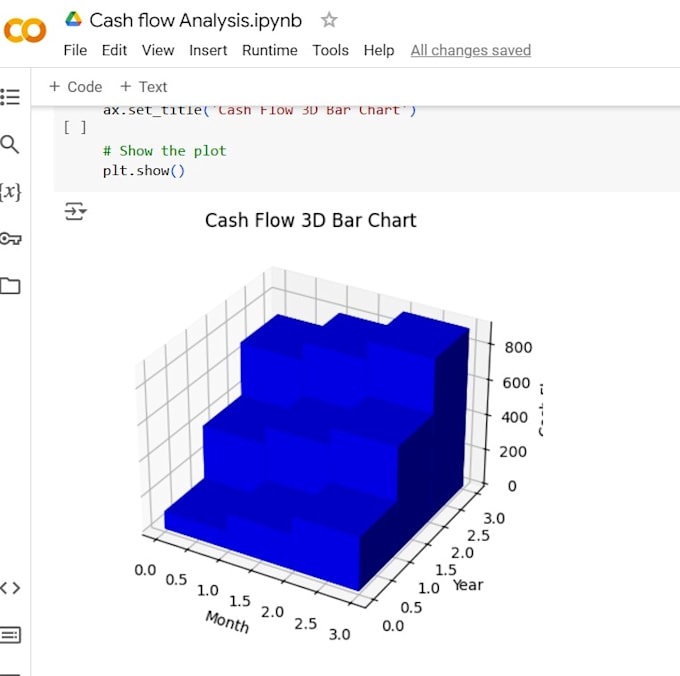Image resolution: width=680 pixels, height=676 pixels.
Task: Open the files folder panel
Action: pyautogui.click(x=10, y=286)
